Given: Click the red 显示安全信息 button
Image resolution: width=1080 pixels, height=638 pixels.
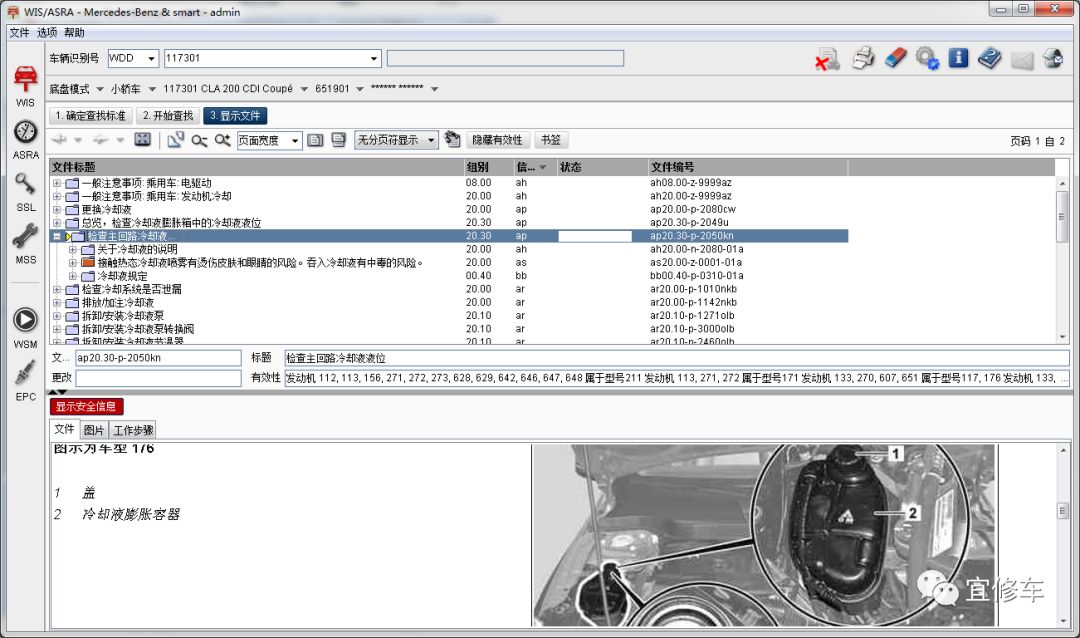Looking at the screenshot, I should [86, 407].
